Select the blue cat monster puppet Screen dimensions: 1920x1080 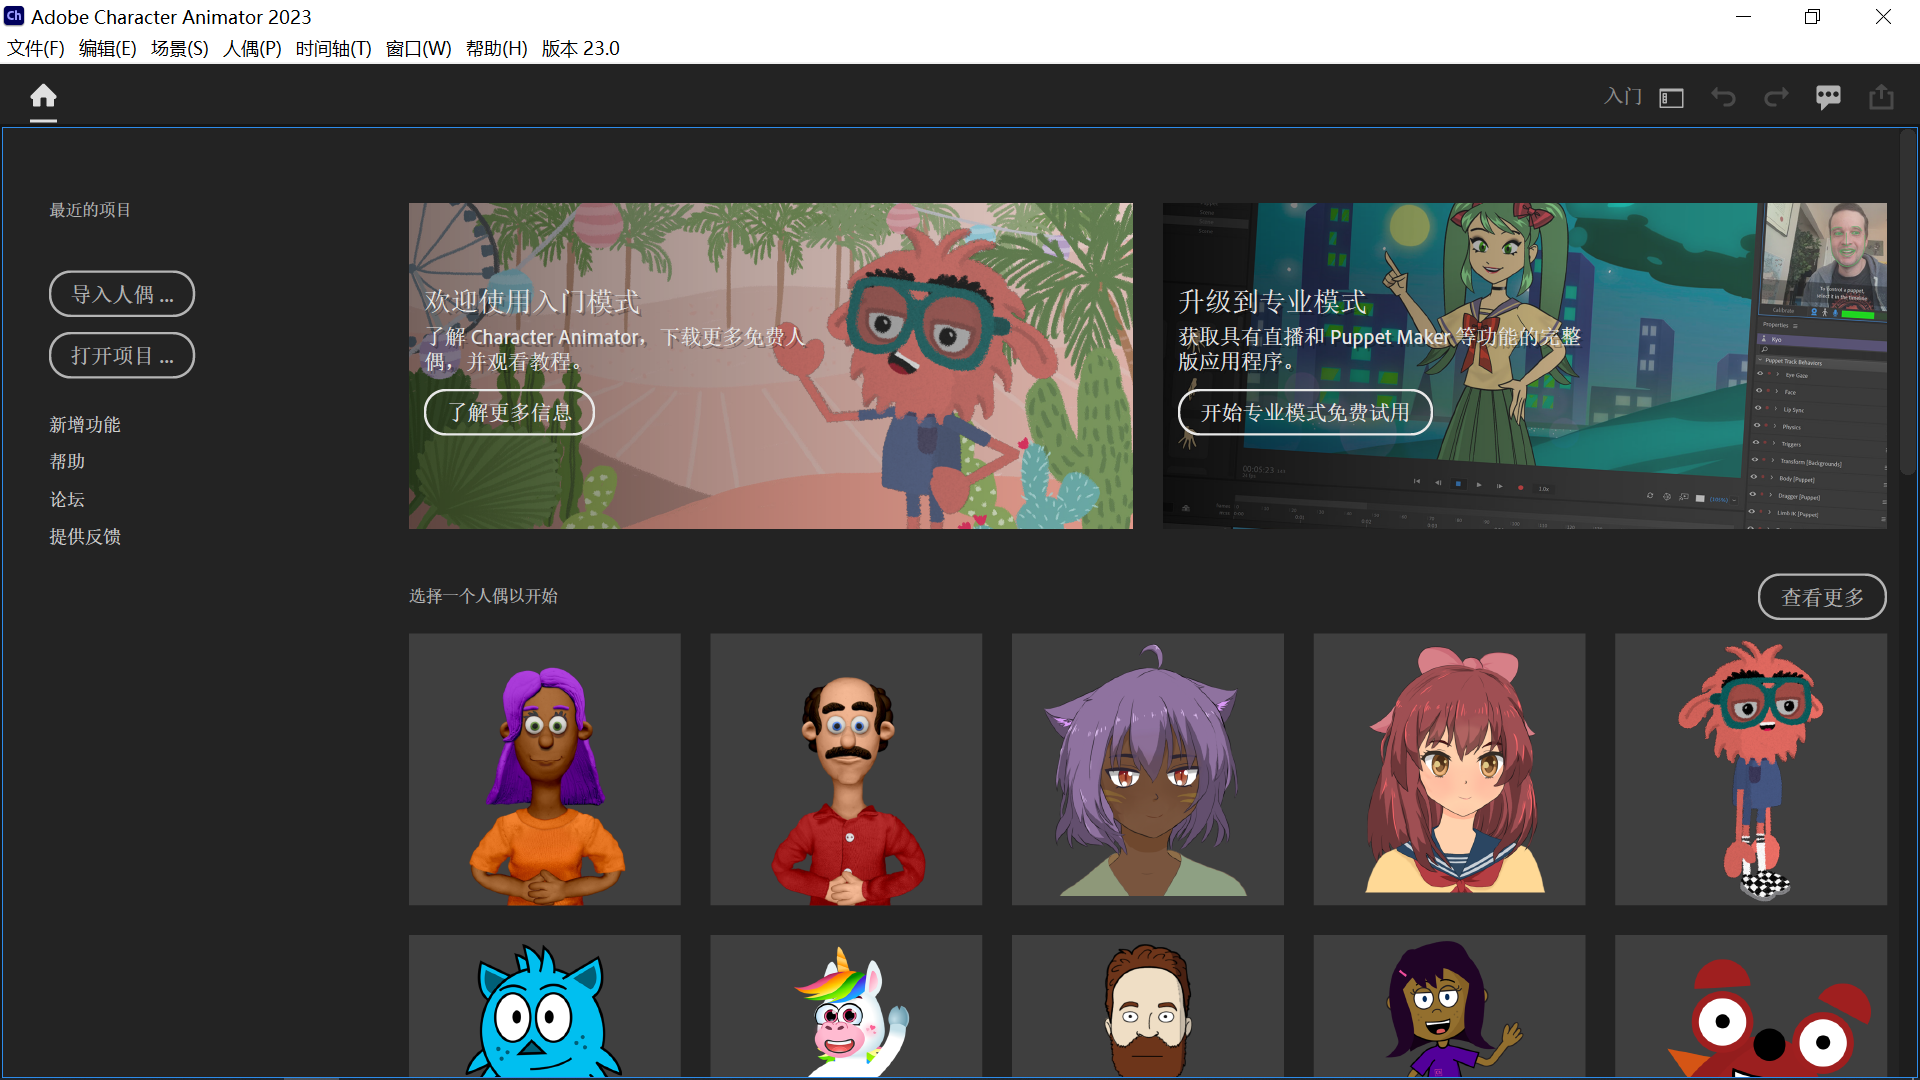(545, 1006)
